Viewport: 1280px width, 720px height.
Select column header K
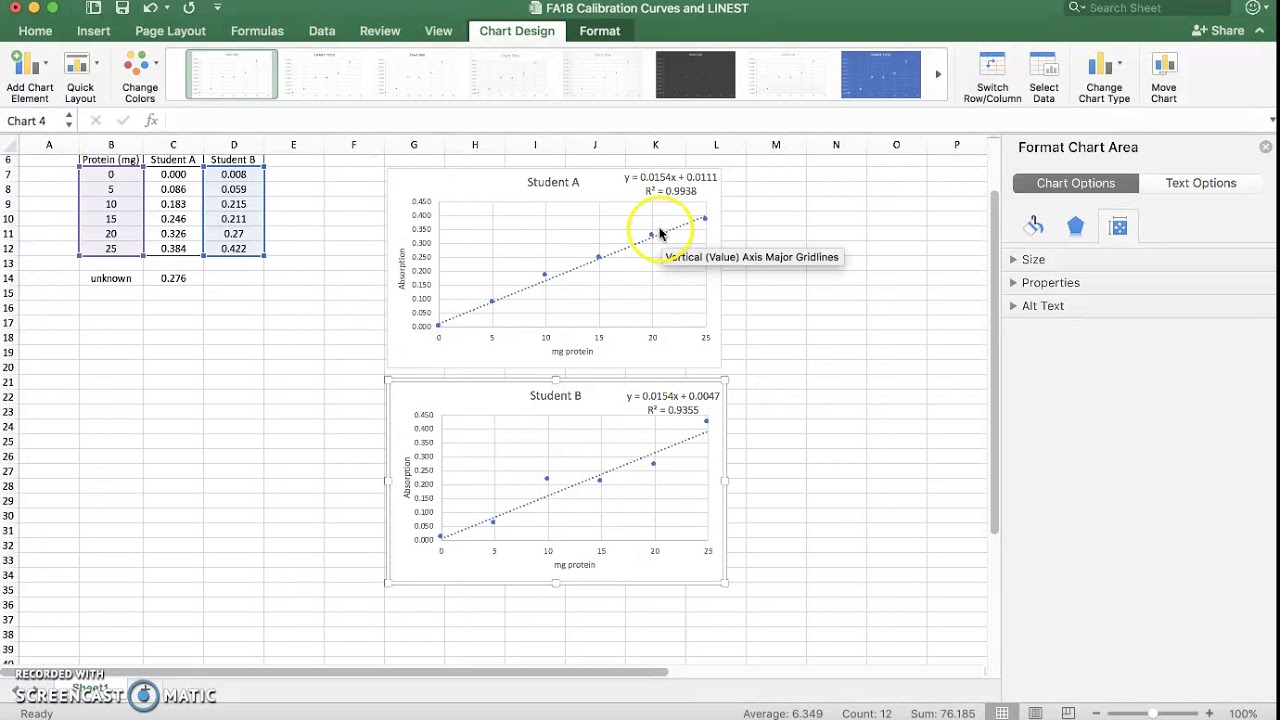(655, 145)
